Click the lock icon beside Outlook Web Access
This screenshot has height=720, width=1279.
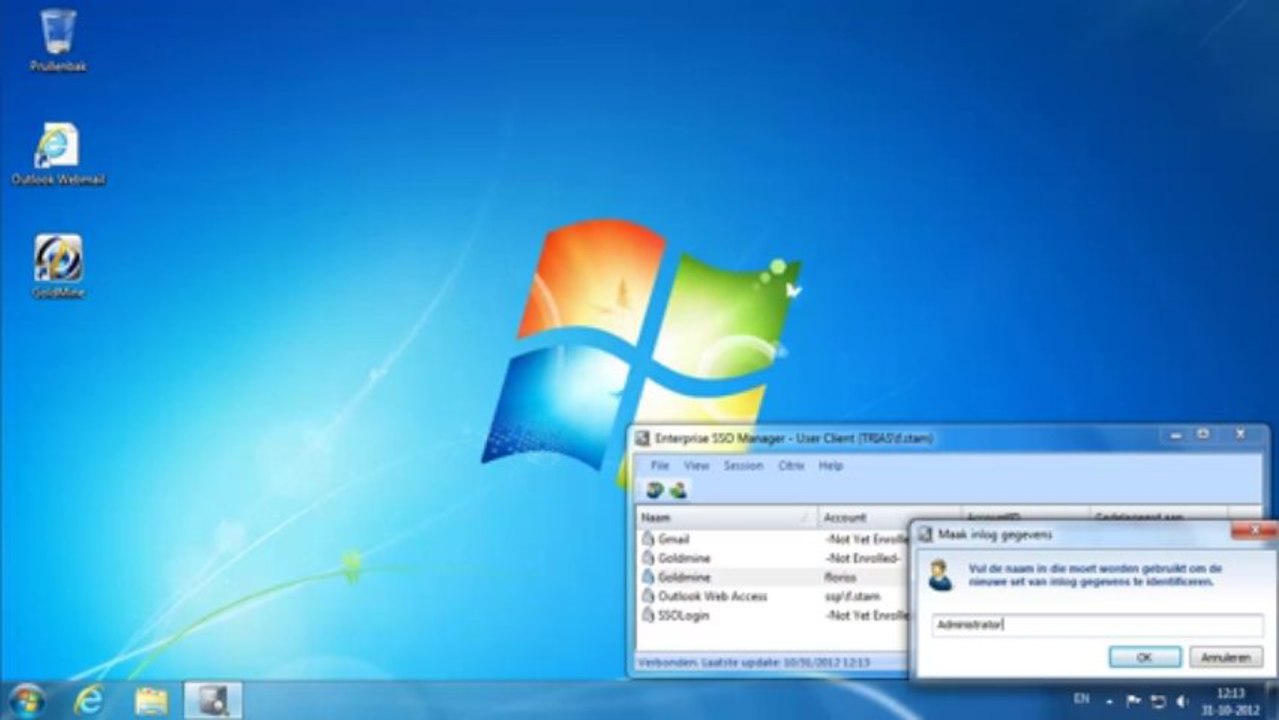[648, 597]
